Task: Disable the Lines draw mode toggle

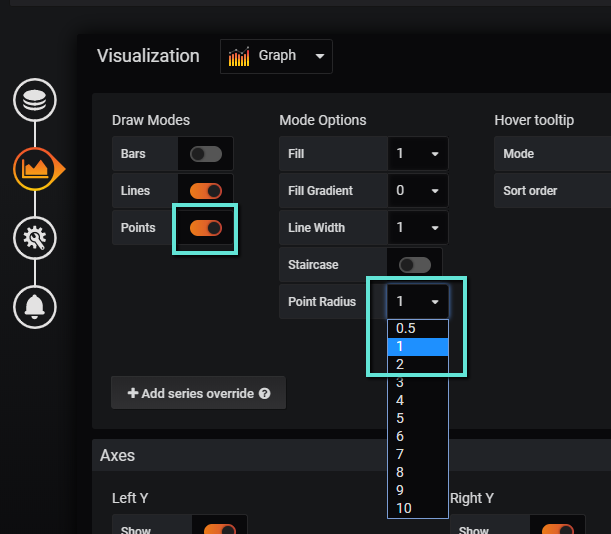Action: pos(206,191)
